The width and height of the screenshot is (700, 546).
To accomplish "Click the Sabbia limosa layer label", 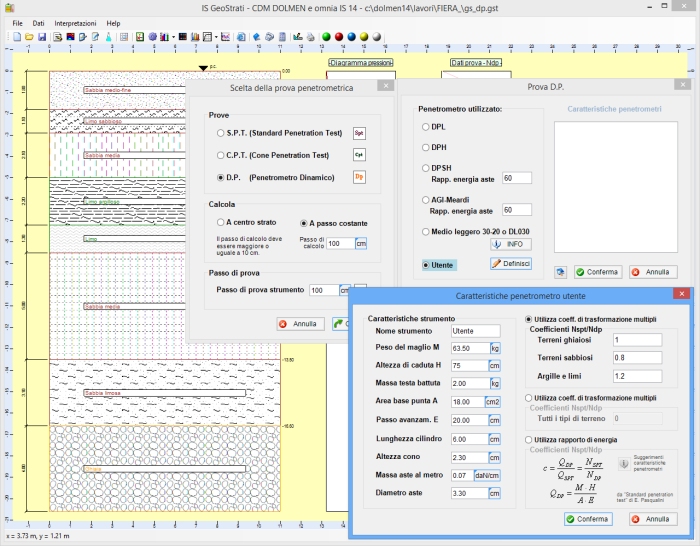I will tap(164, 393).
